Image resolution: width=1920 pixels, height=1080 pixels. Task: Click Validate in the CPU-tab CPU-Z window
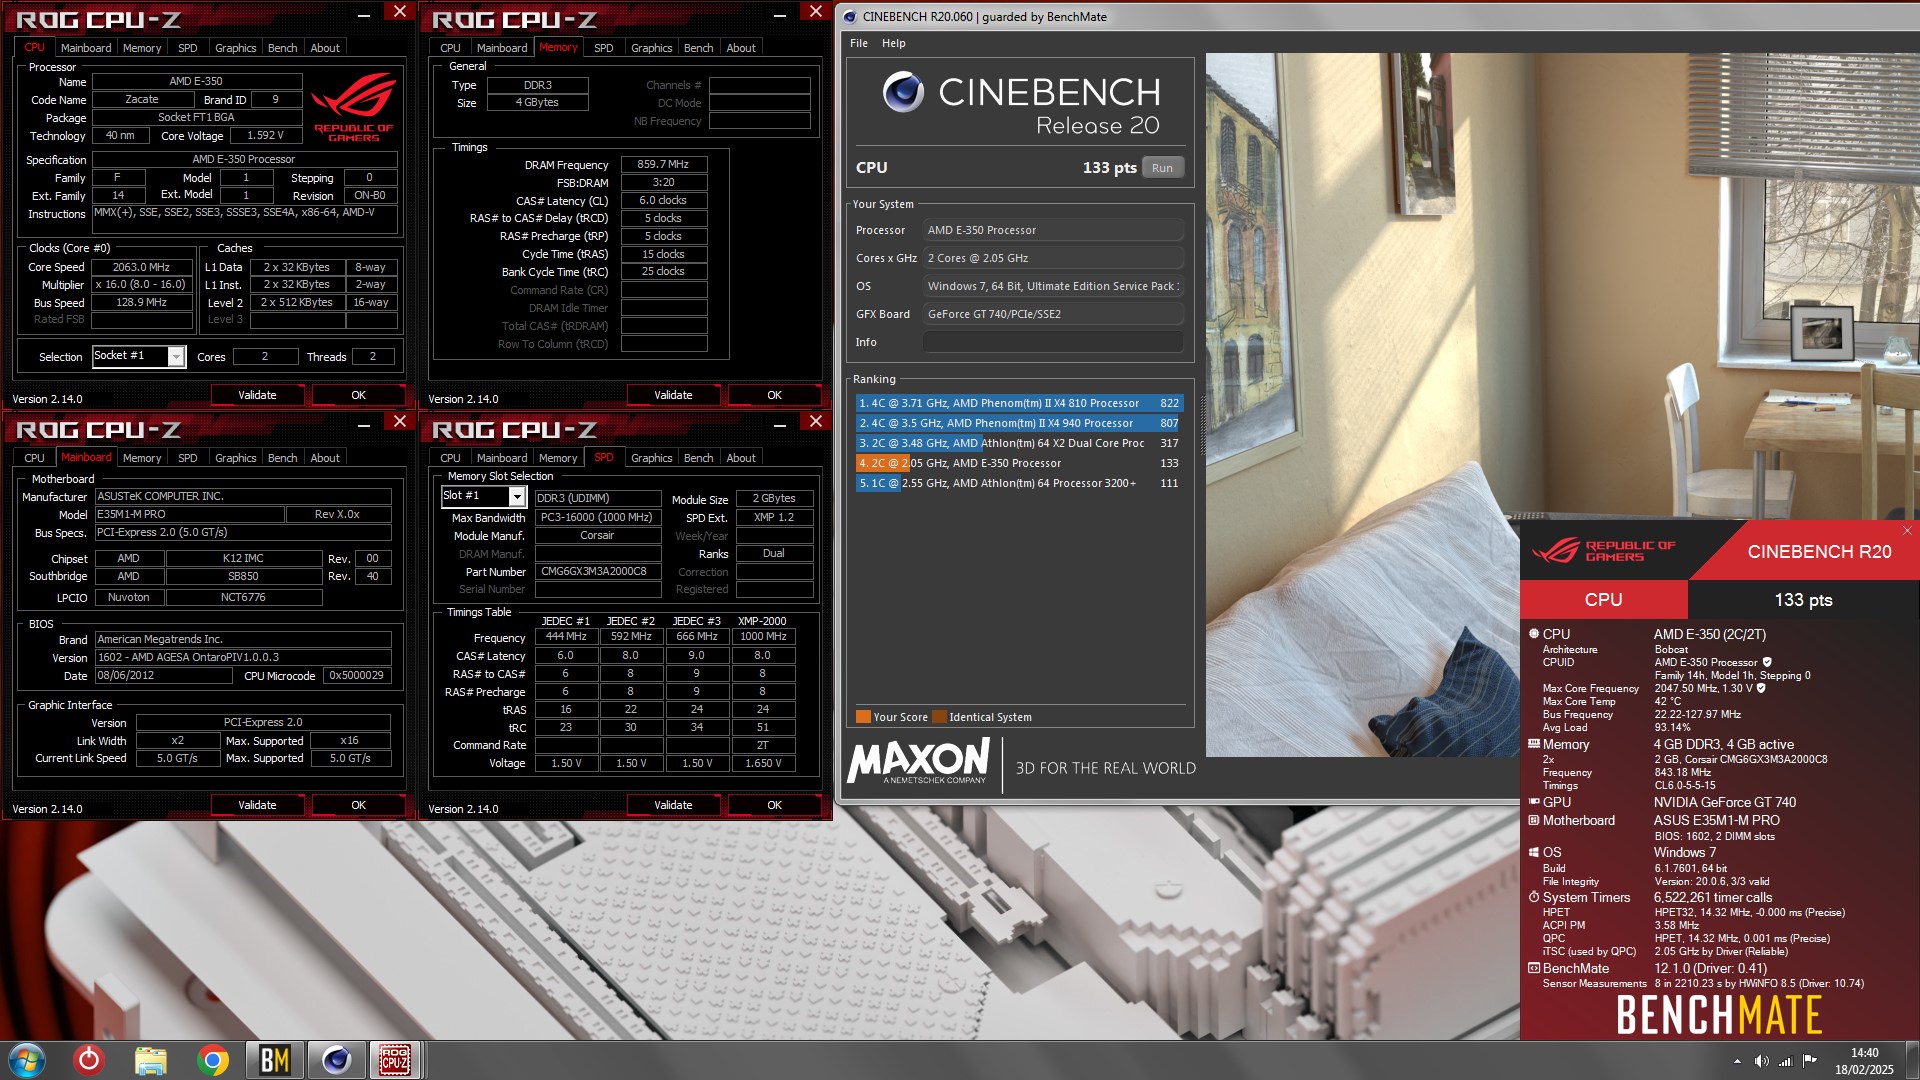click(x=257, y=396)
